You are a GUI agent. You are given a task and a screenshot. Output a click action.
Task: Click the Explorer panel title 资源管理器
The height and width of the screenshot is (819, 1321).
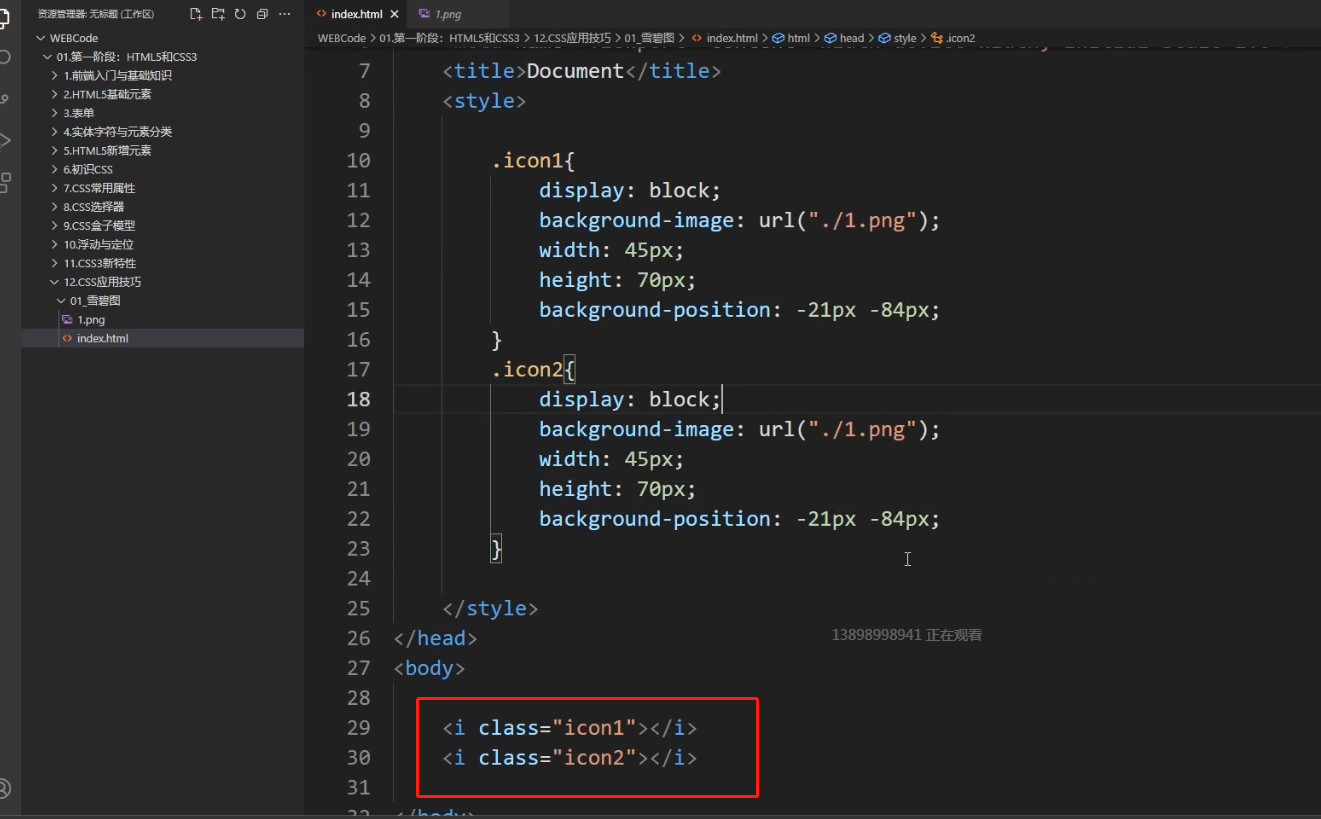click(95, 14)
